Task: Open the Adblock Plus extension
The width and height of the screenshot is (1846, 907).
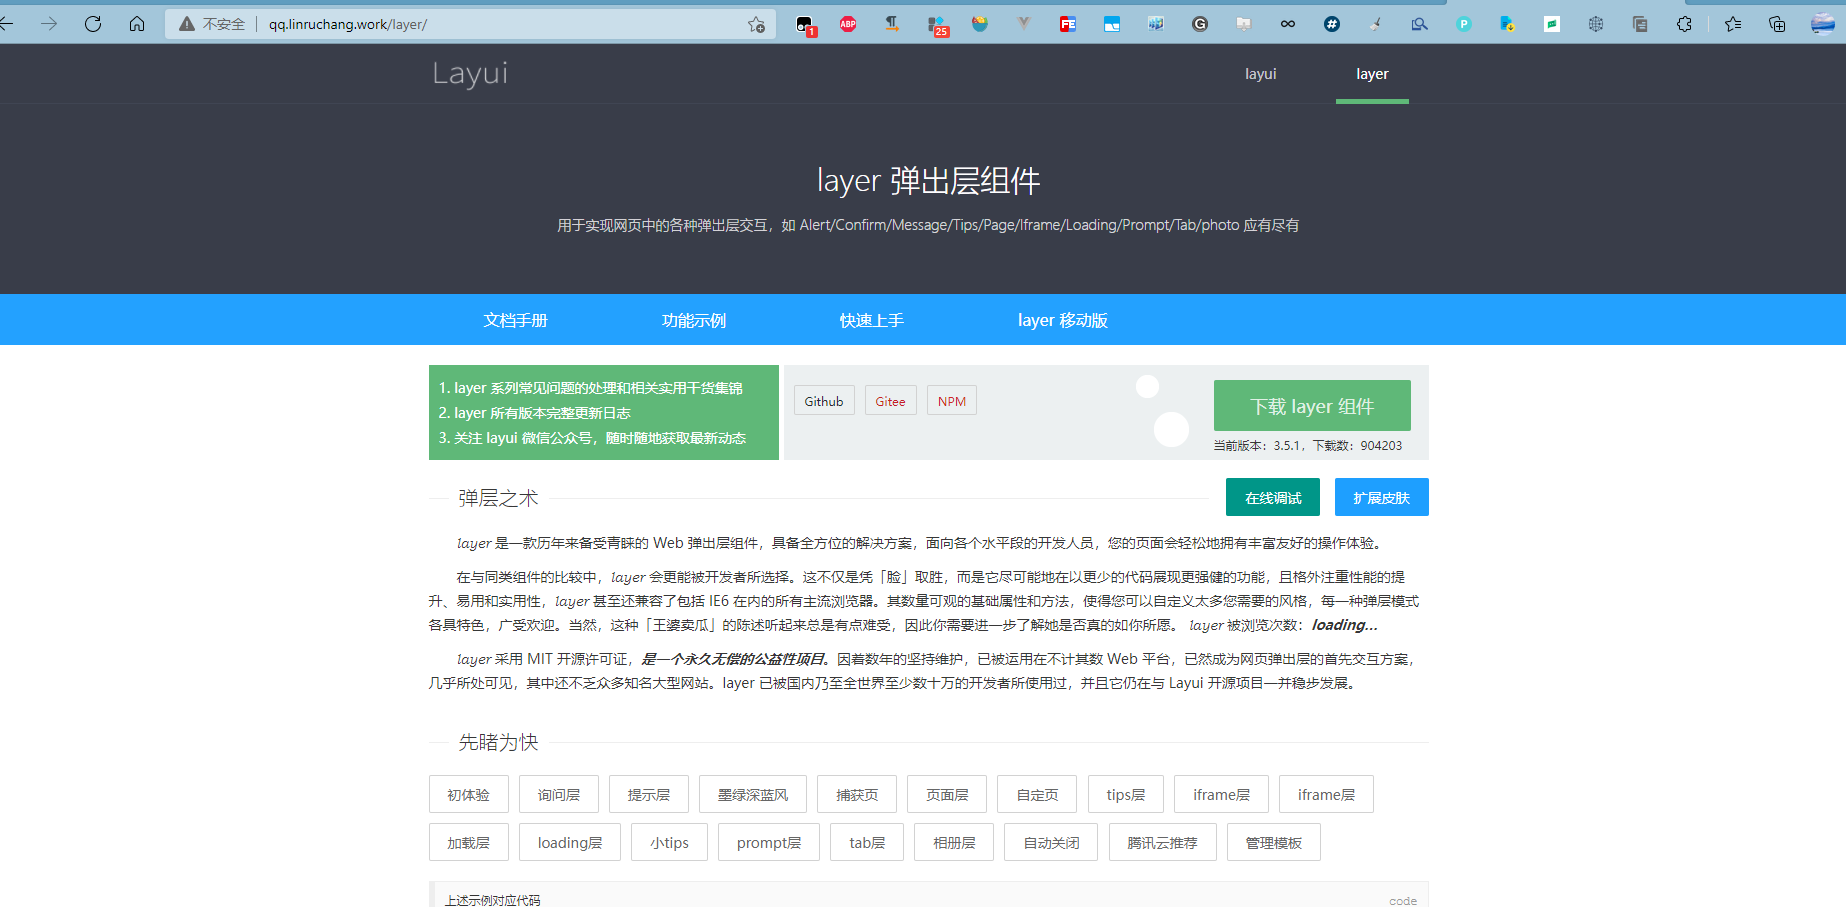Action: pyautogui.click(x=848, y=24)
